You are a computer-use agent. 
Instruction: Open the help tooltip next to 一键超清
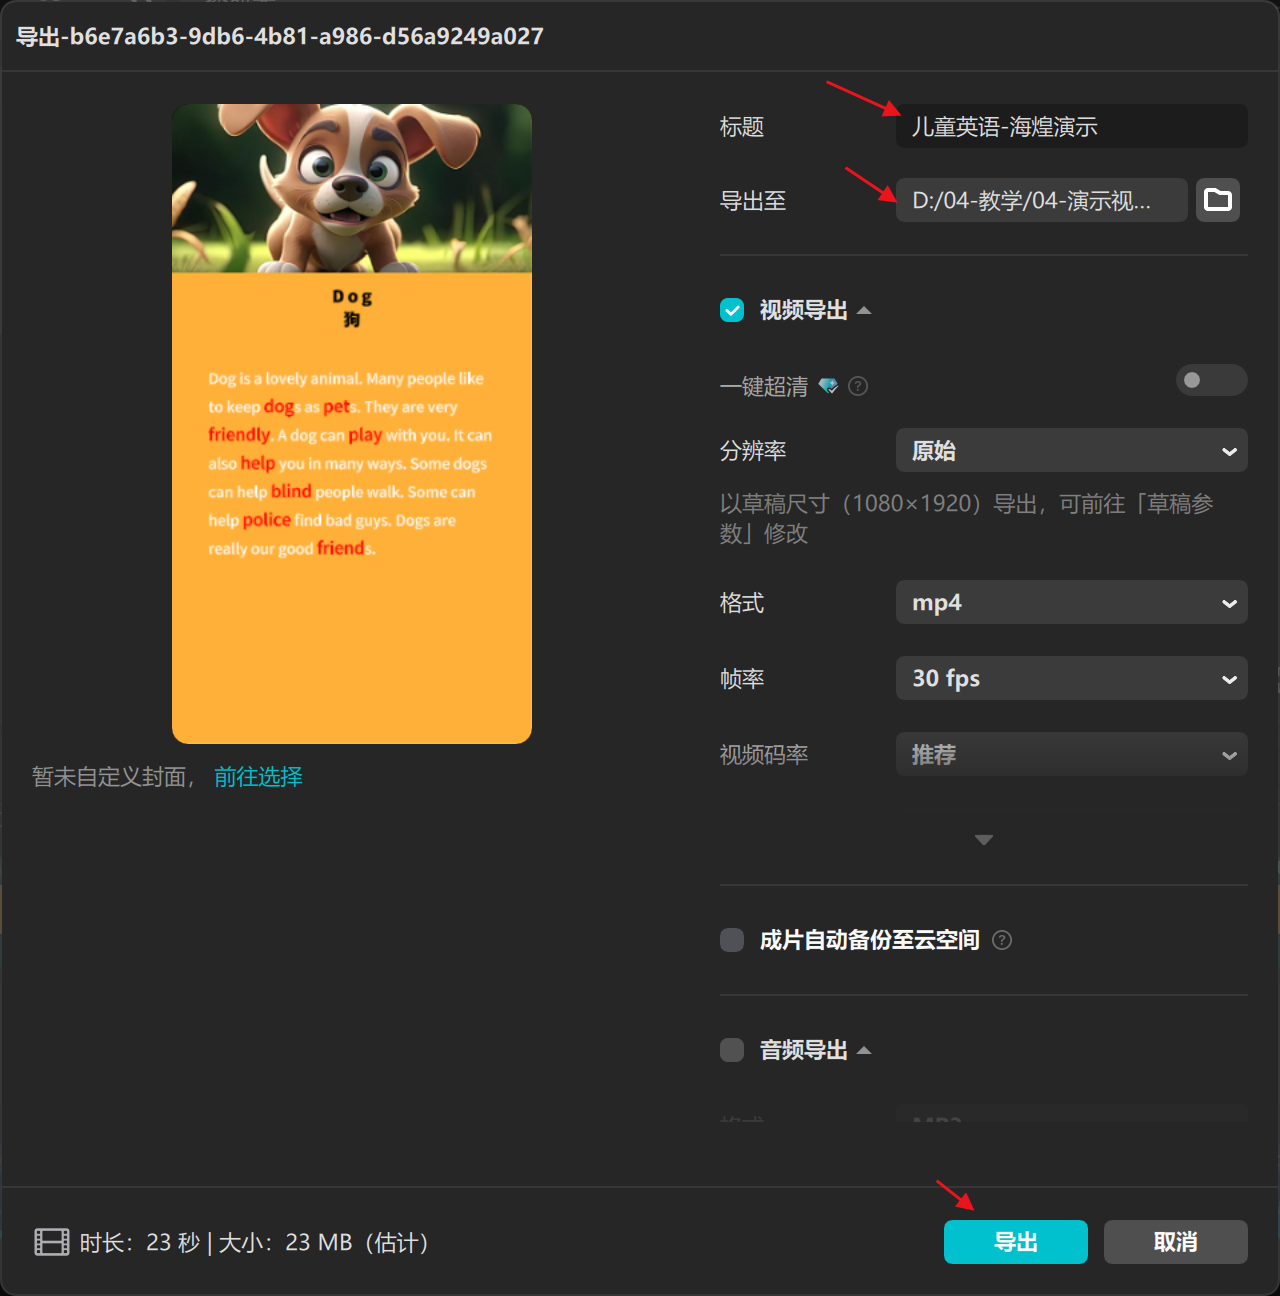click(858, 386)
